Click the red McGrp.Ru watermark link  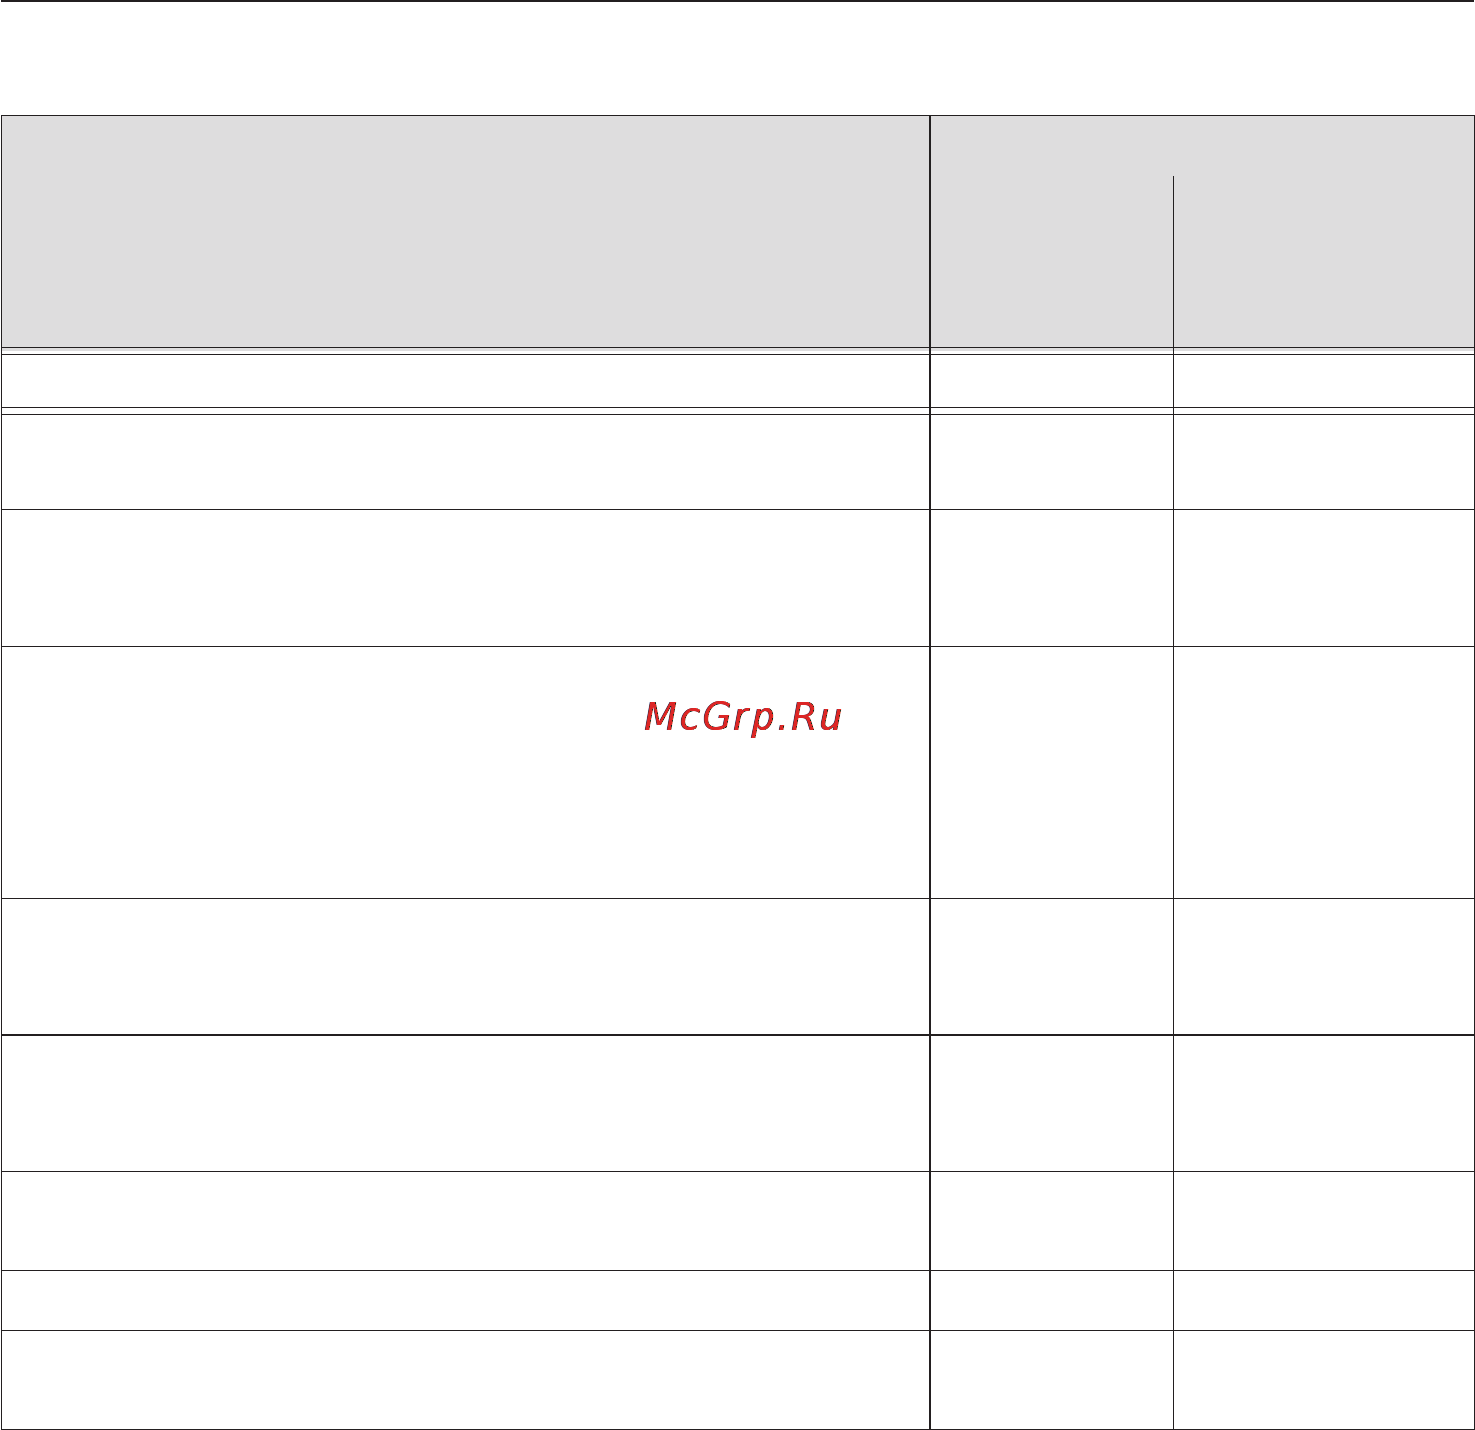[x=743, y=717]
